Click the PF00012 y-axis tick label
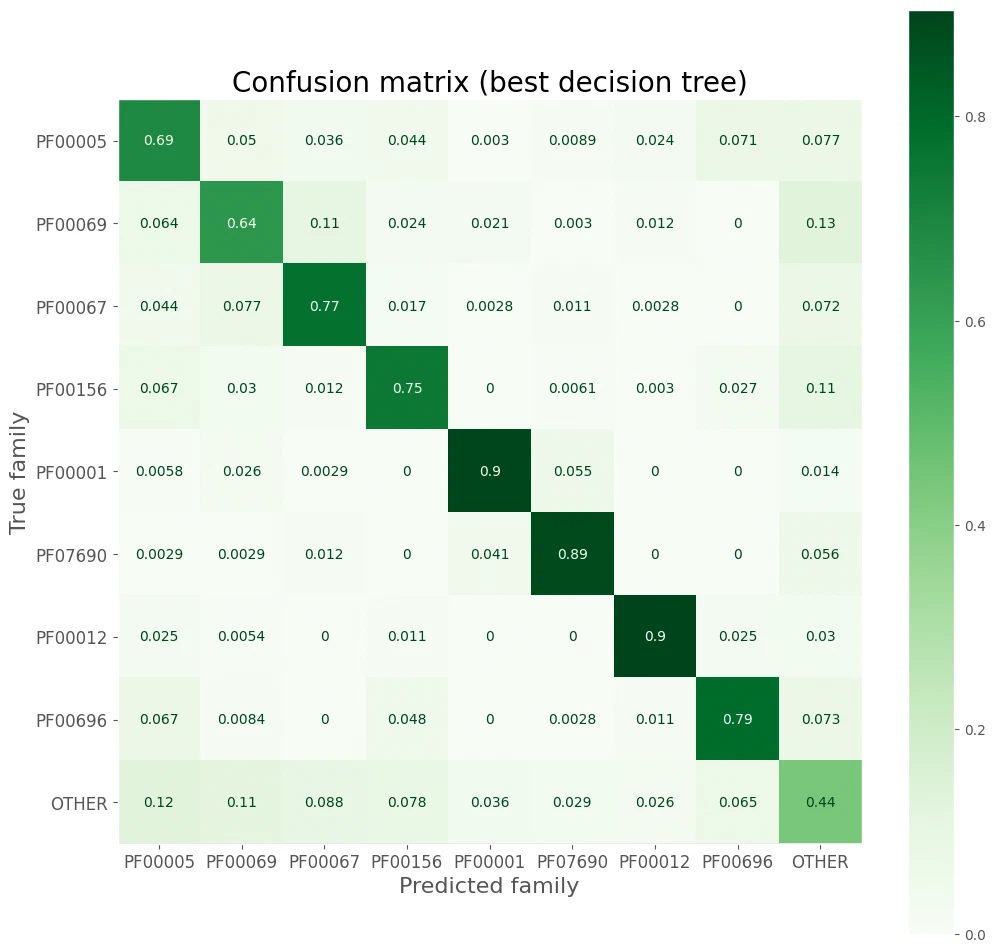The width and height of the screenshot is (996, 952). pos(71,637)
